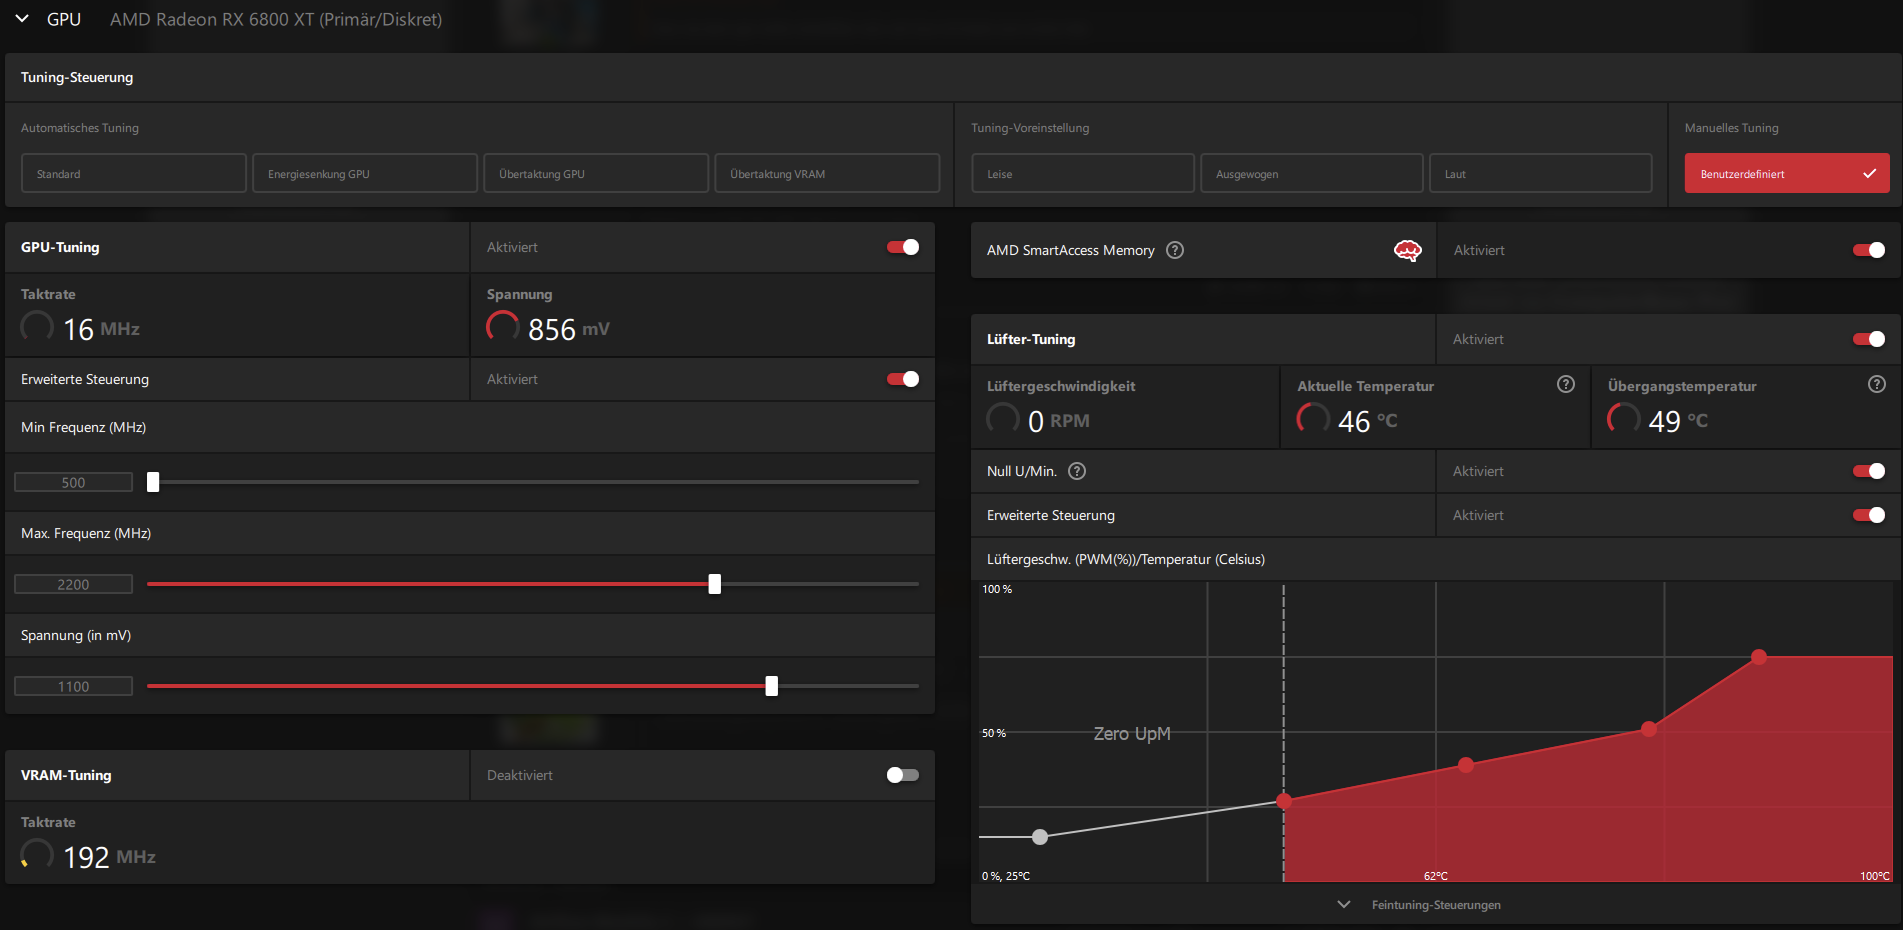The width and height of the screenshot is (1903, 930).
Task: Click the Übergangstemperatur gauge dial
Action: pyautogui.click(x=1623, y=419)
